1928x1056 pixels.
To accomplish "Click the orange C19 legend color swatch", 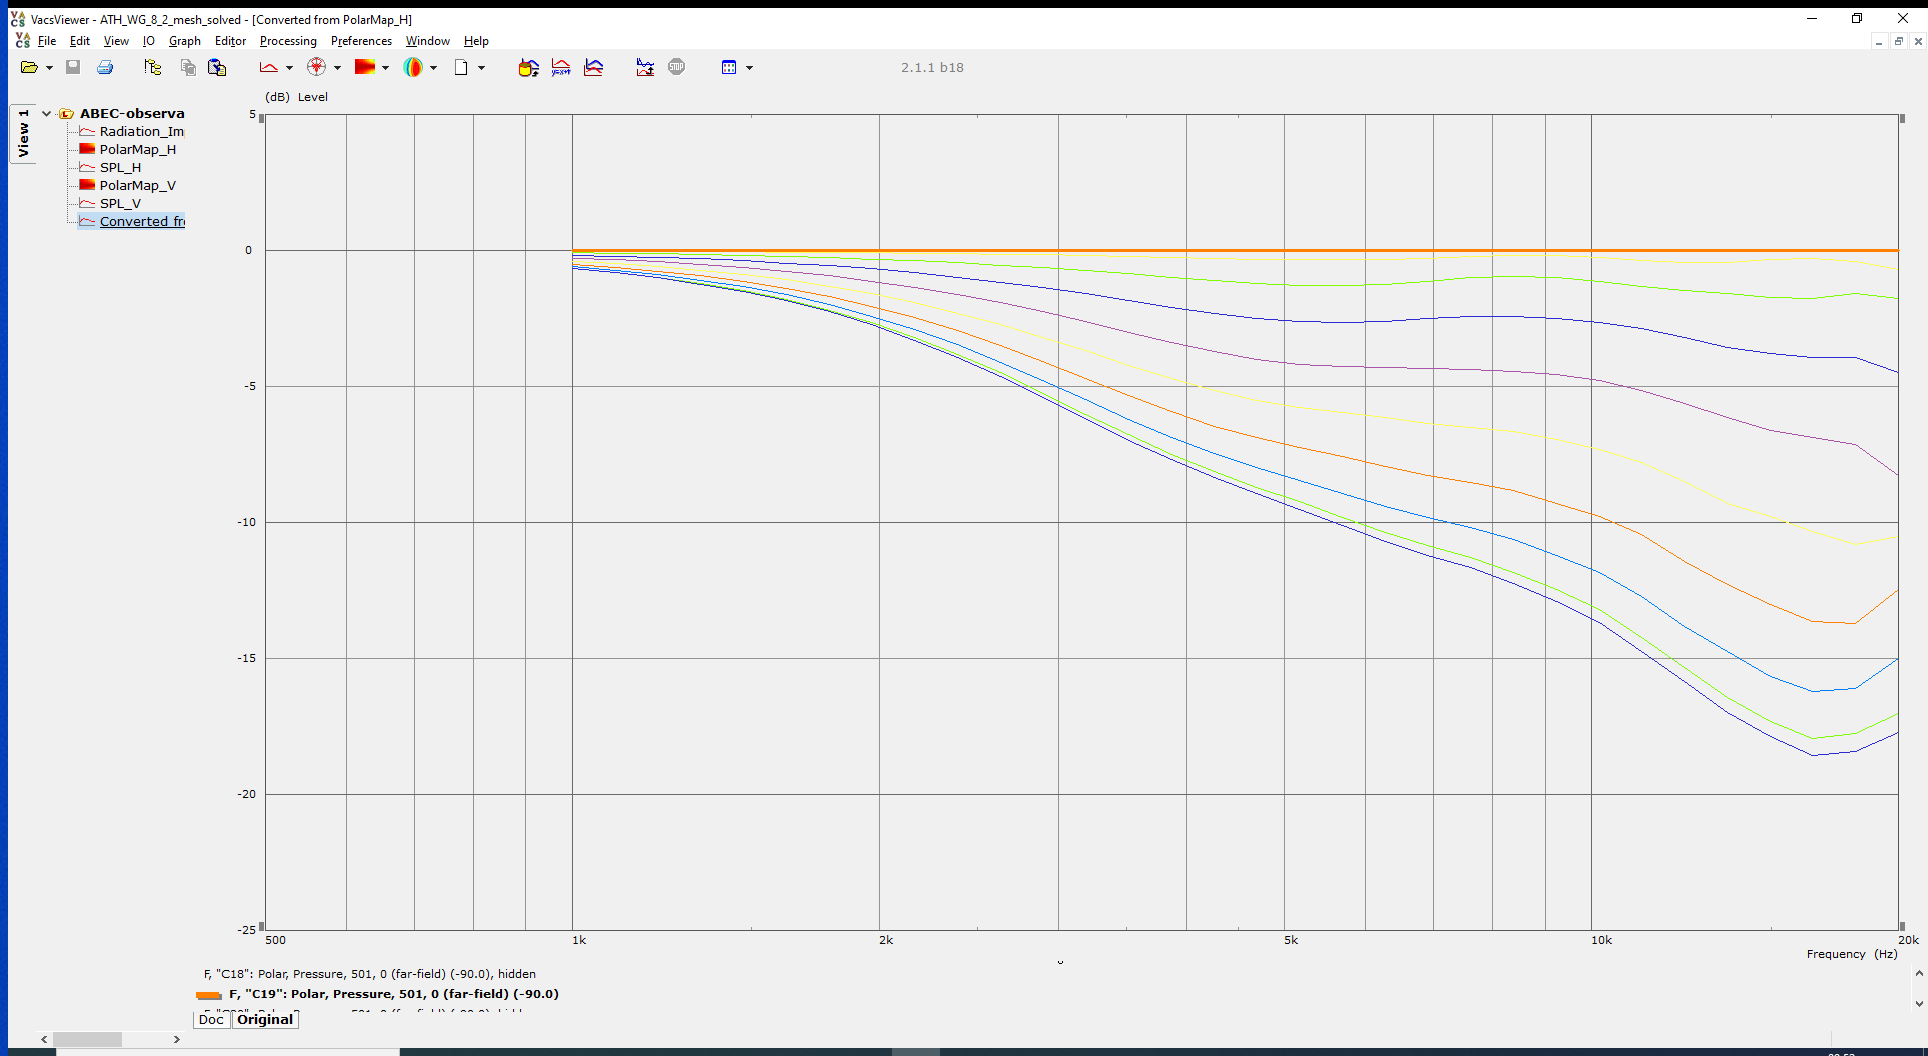I will tap(209, 995).
